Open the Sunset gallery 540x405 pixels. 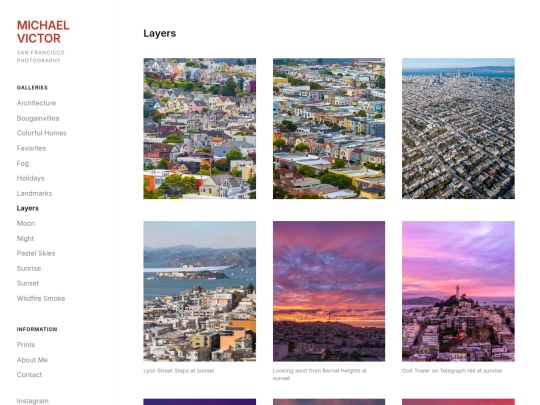pos(28,283)
